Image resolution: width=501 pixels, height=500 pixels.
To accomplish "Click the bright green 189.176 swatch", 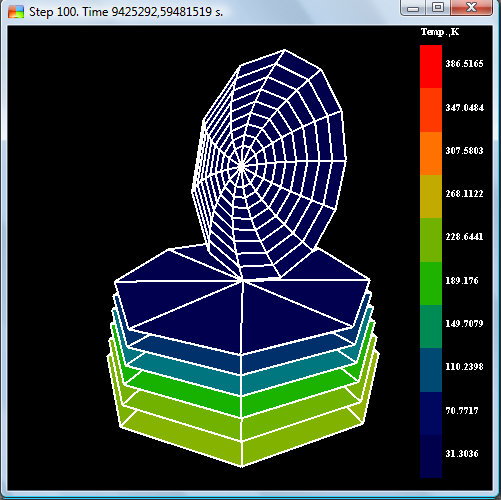I will tap(431, 283).
